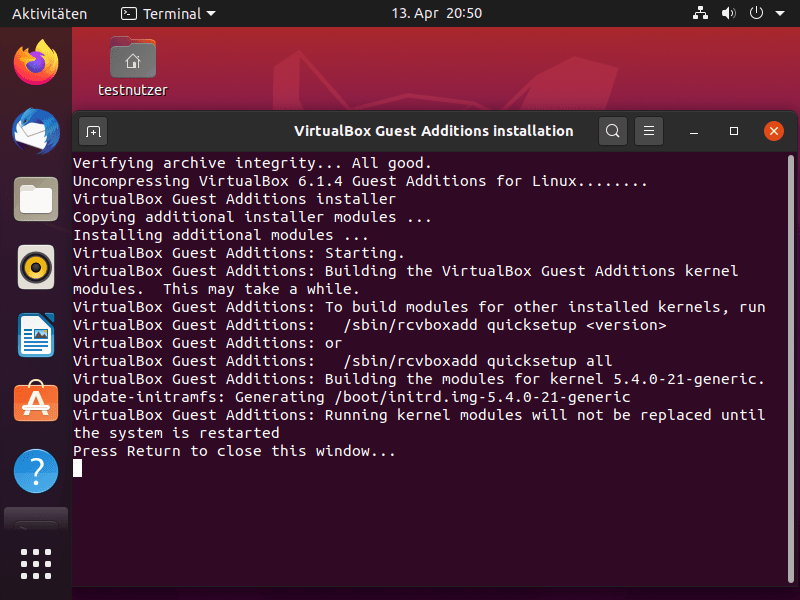The height and width of the screenshot is (600, 800).
Task: Open LibreOffice Writer from the dock
Action: (36, 335)
